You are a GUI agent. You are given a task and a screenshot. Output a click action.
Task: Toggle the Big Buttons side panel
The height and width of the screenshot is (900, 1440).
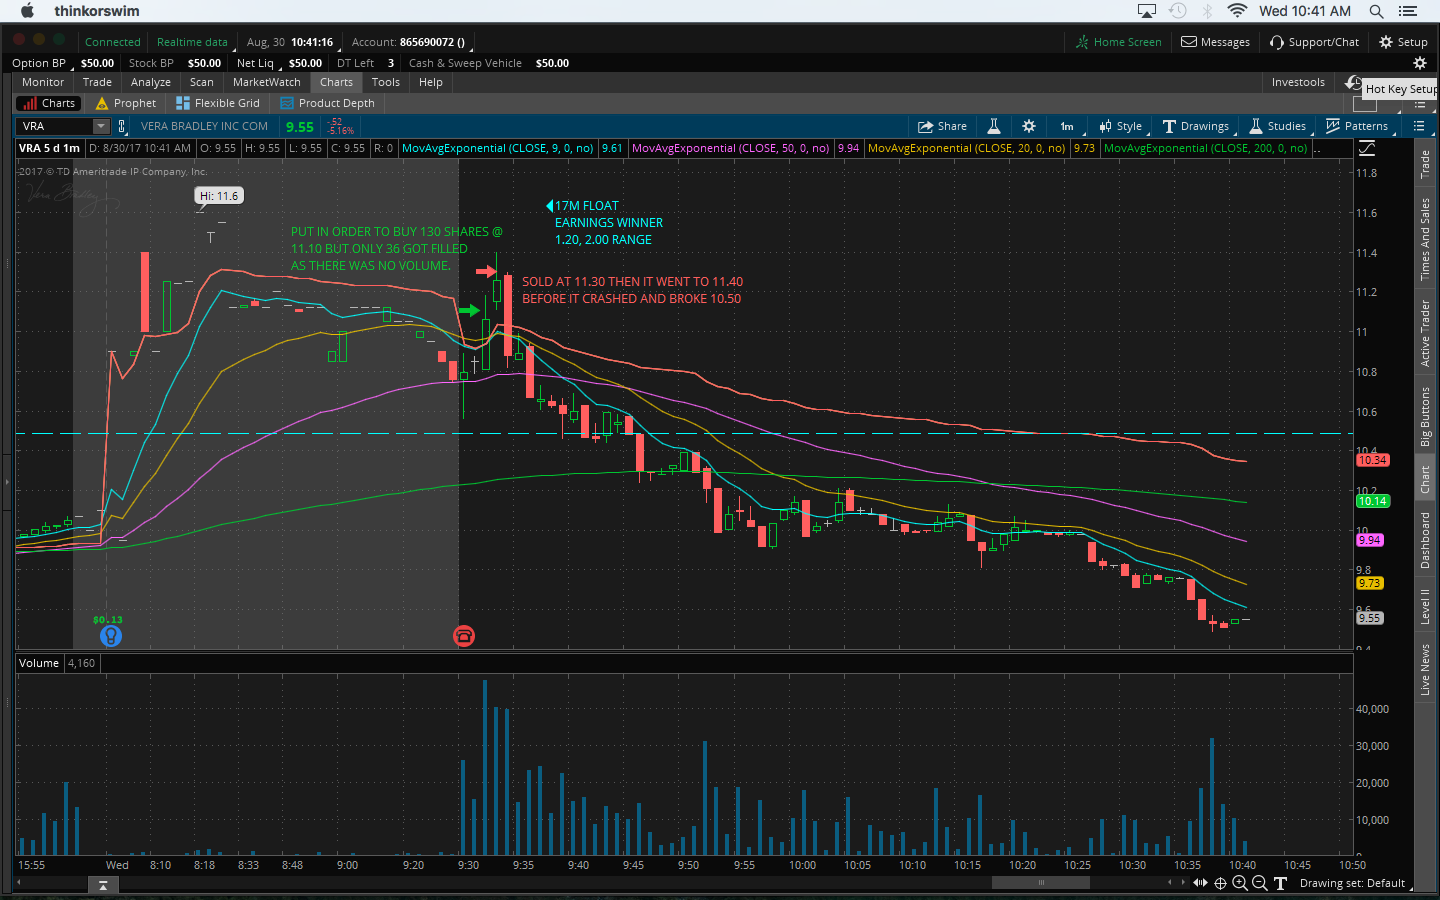1426,416
